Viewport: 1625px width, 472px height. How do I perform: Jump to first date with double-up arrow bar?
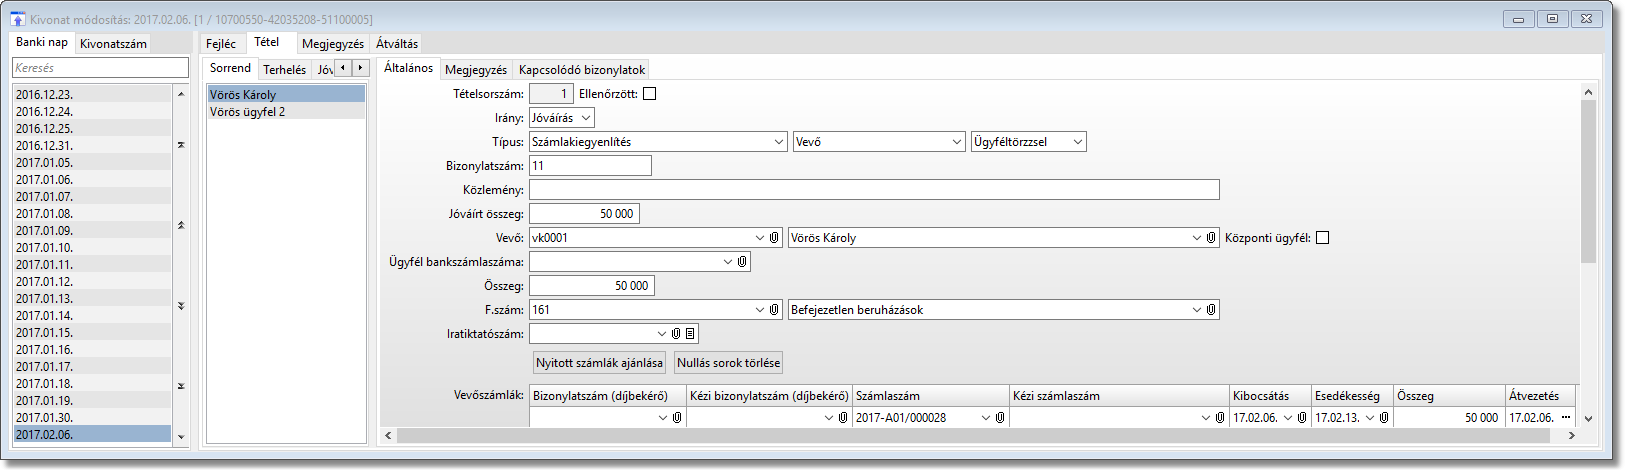[x=181, y=145]
